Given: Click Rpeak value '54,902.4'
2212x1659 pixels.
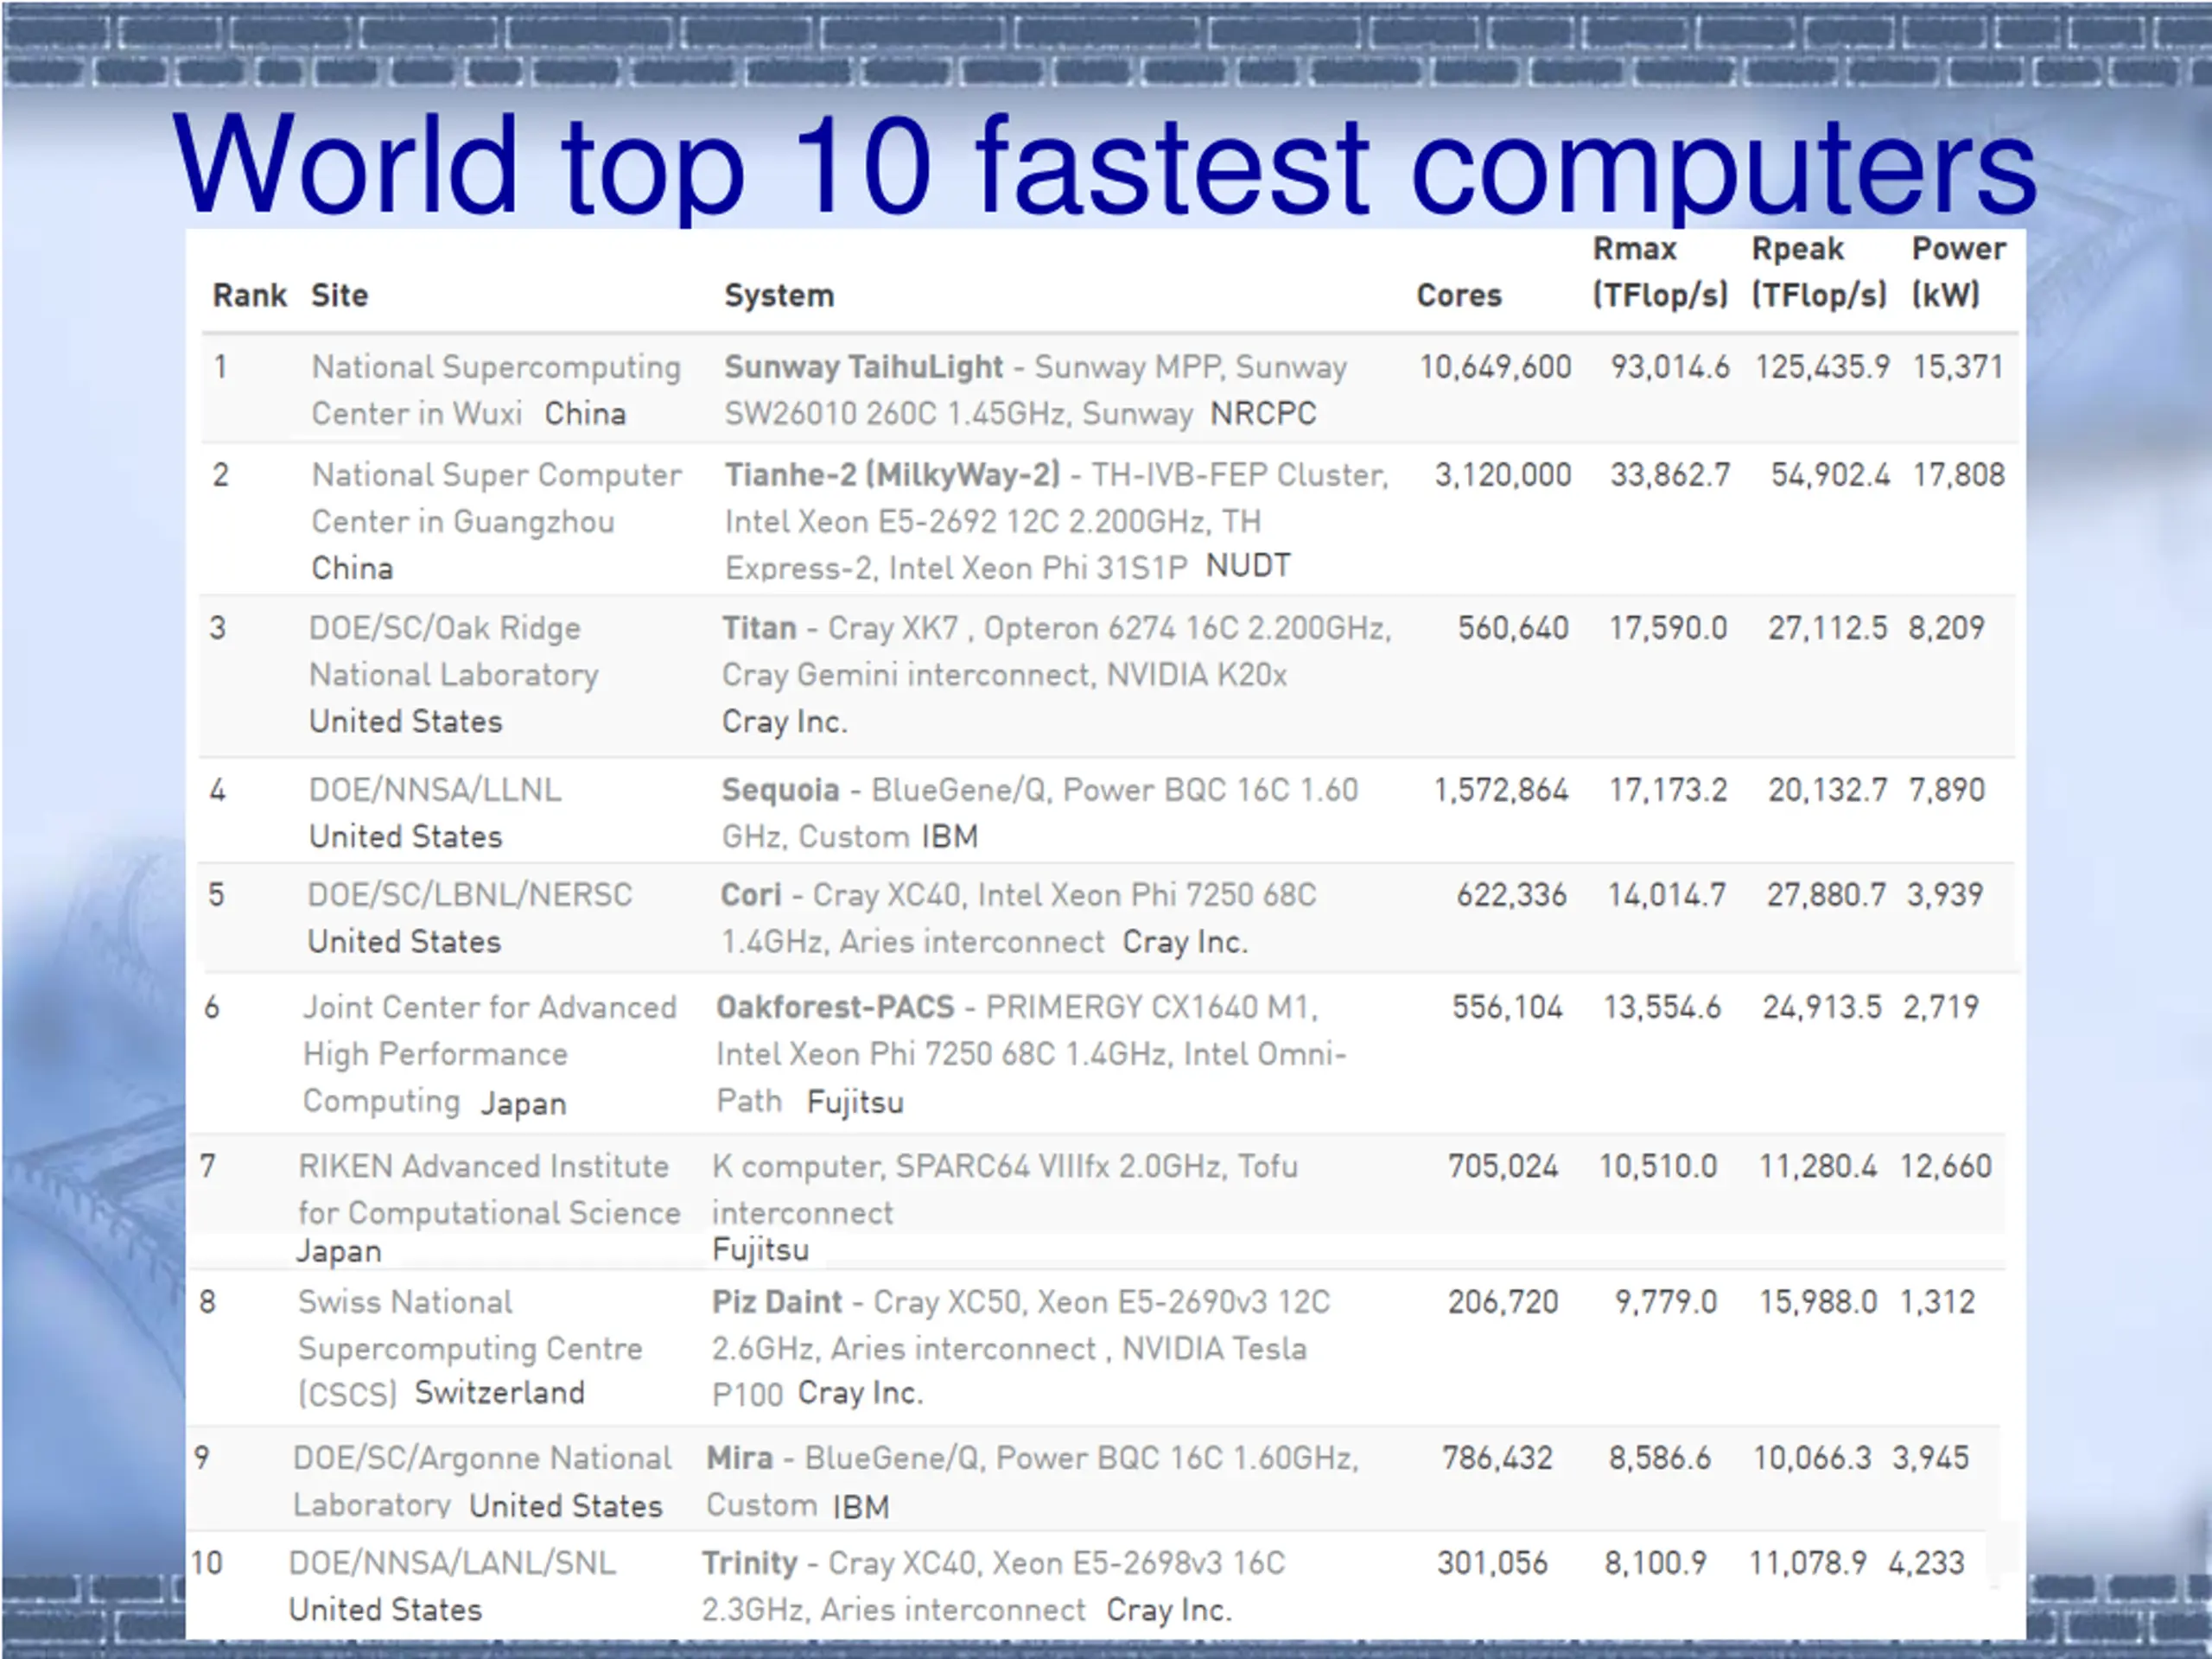Looking at the screenshot, I should [1831, 475].
